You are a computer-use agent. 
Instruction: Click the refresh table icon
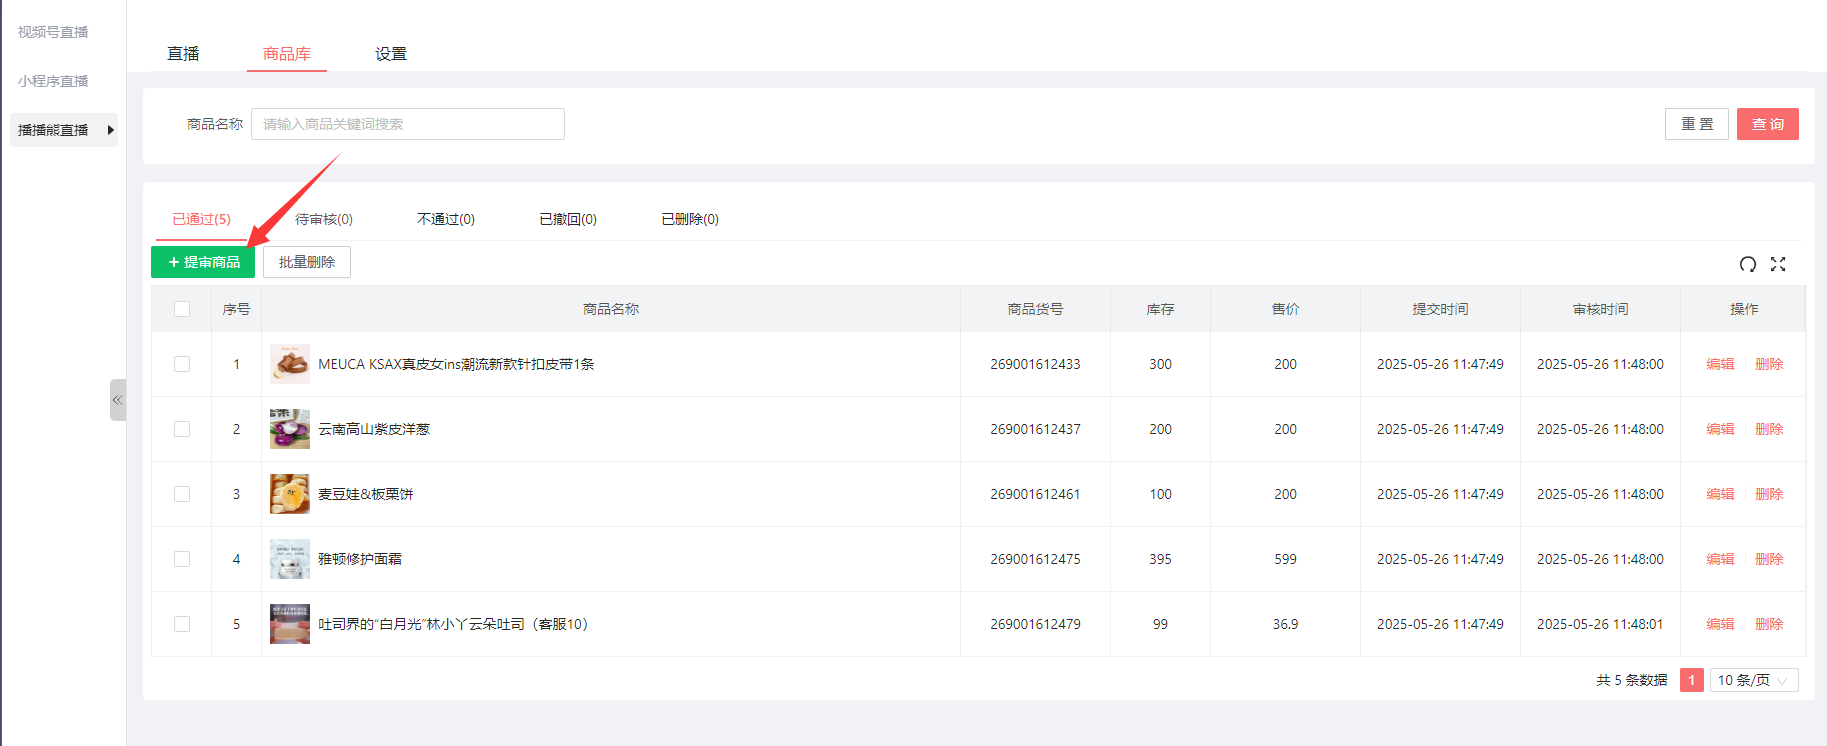[x=1747, y=264]
